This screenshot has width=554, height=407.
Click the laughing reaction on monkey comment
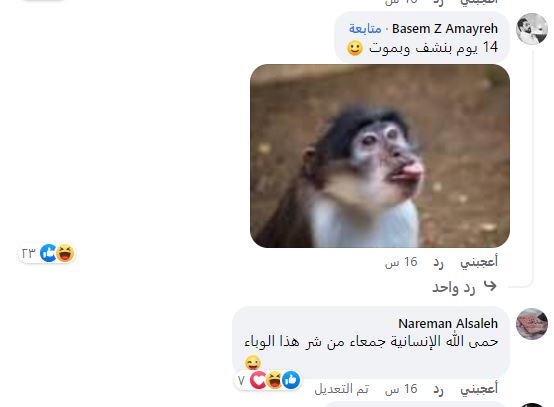coord(65,253)
